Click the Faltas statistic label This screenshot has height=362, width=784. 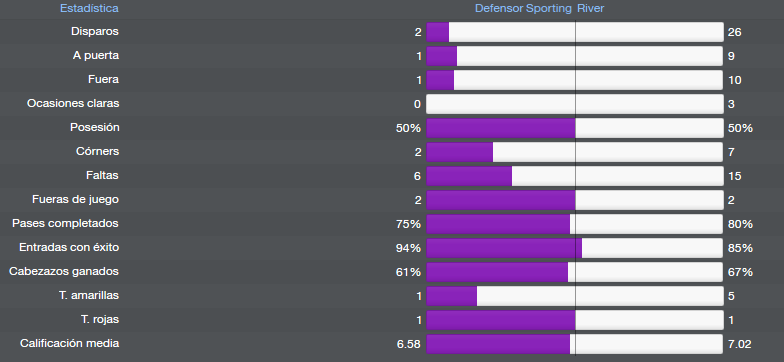(x=102, y=176)
